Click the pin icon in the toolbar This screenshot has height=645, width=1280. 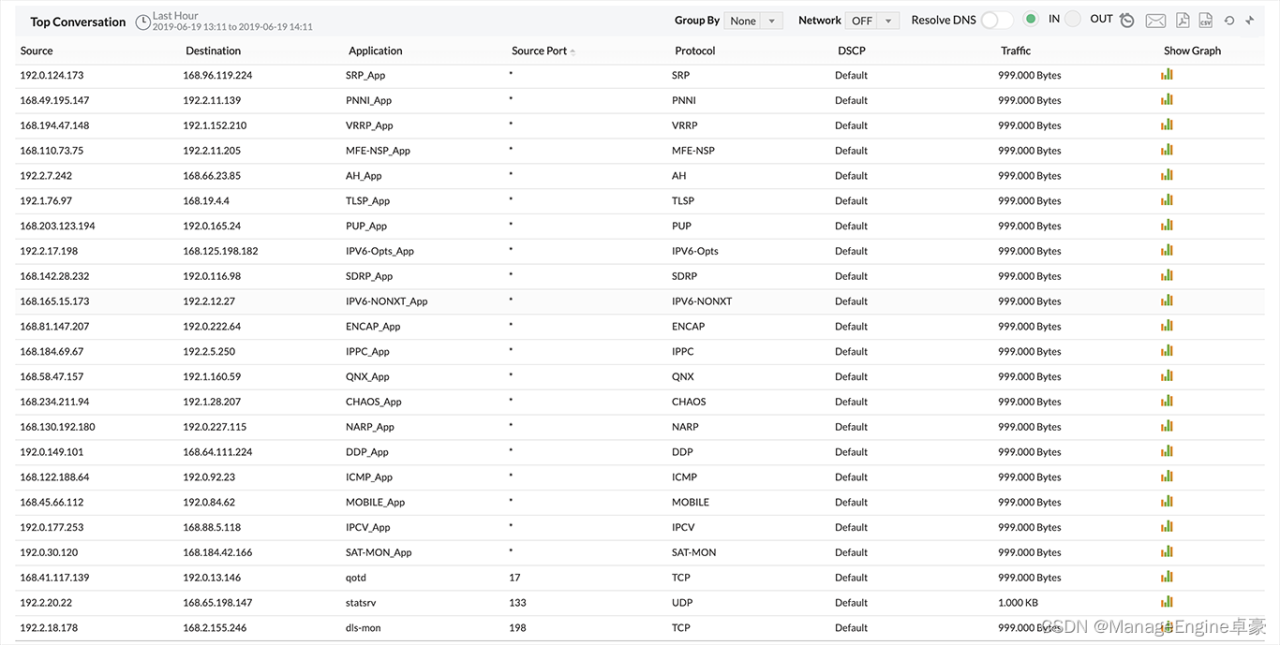pyautogui.click(x=1250, y=20)
